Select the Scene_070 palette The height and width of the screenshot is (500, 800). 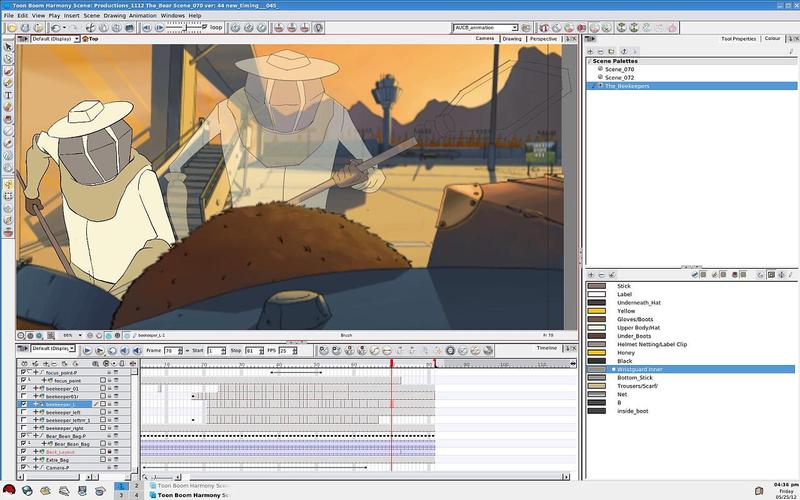[x=619, y=69]
